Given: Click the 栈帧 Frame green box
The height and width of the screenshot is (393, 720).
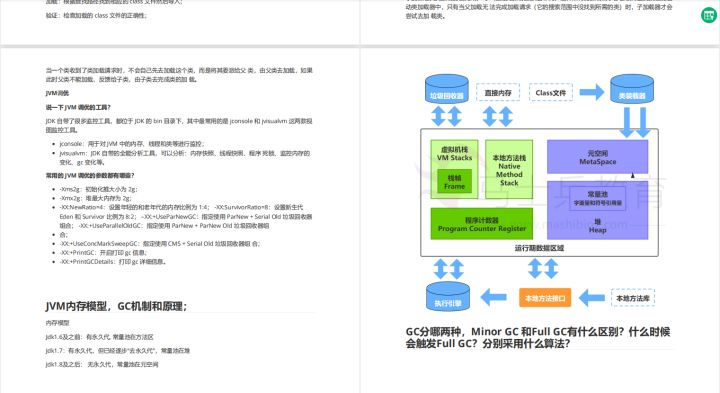Looking at the screenshot, I should pos(454,182).
